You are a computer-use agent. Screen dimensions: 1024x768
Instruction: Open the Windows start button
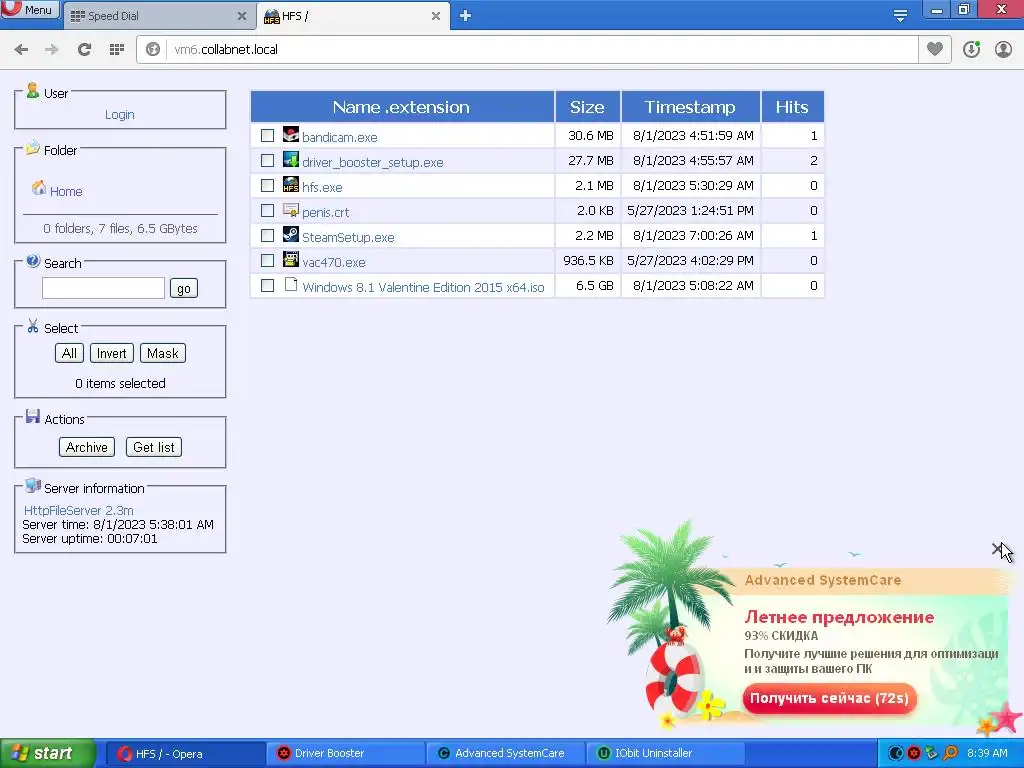(46, 754)
